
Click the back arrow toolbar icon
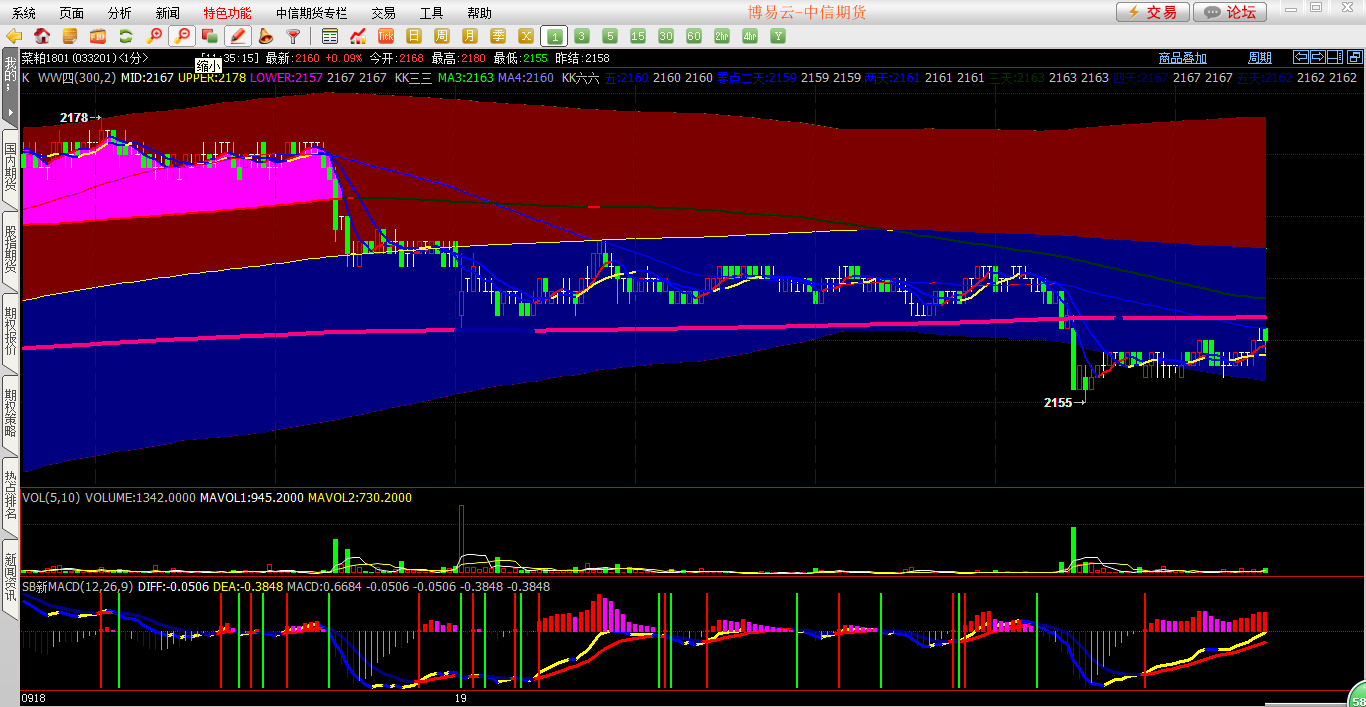pyautogui.click(x=14, y=36)
